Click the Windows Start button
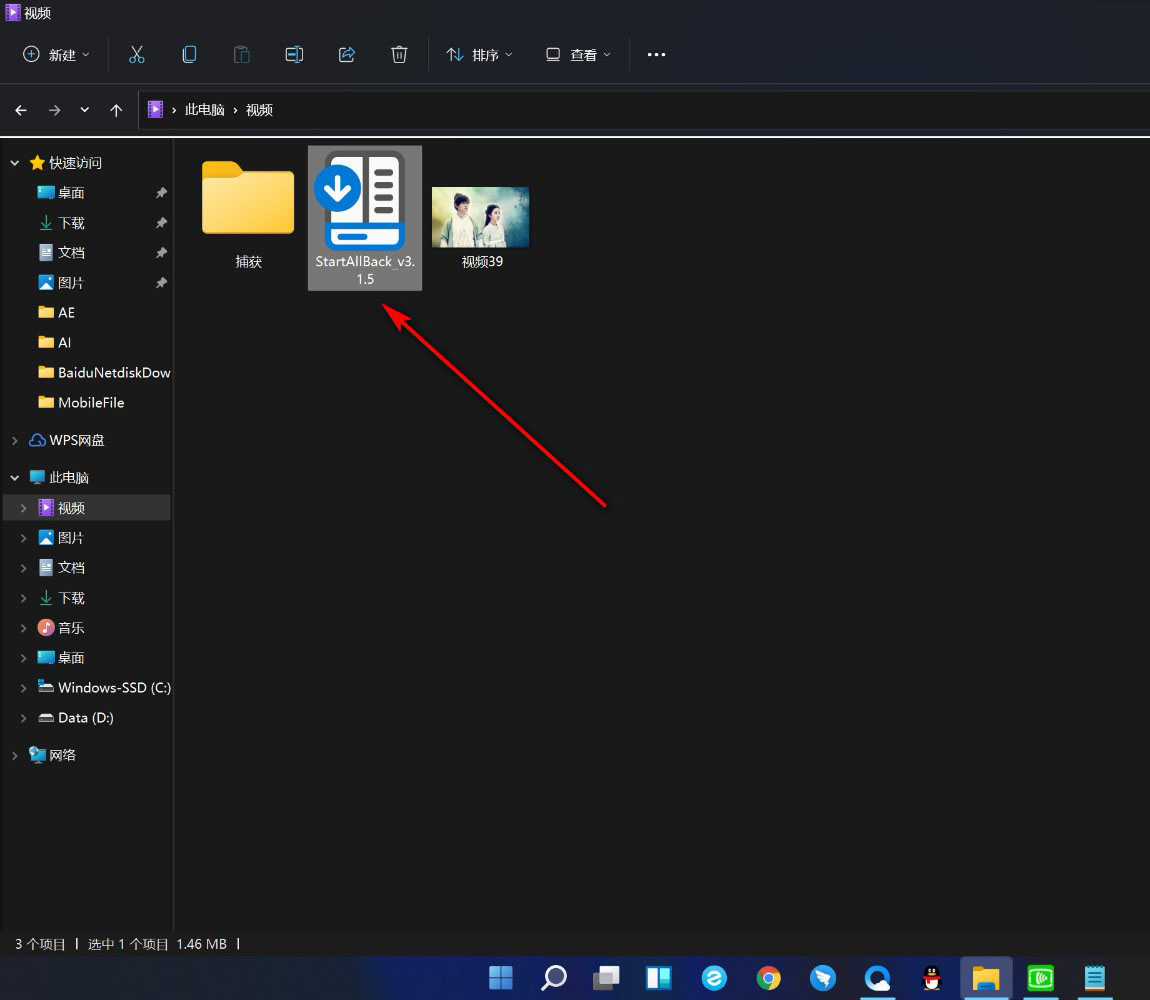Image resolution: width=1150 pixels, height=1000 pixels. point(500,977)
